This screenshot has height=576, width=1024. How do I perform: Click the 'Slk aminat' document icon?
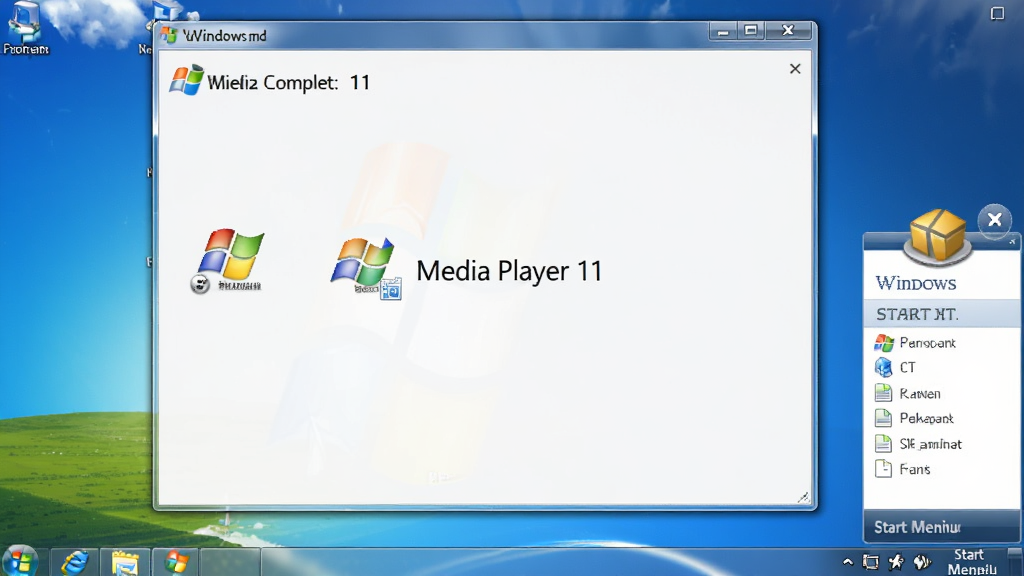click(883, 443)
